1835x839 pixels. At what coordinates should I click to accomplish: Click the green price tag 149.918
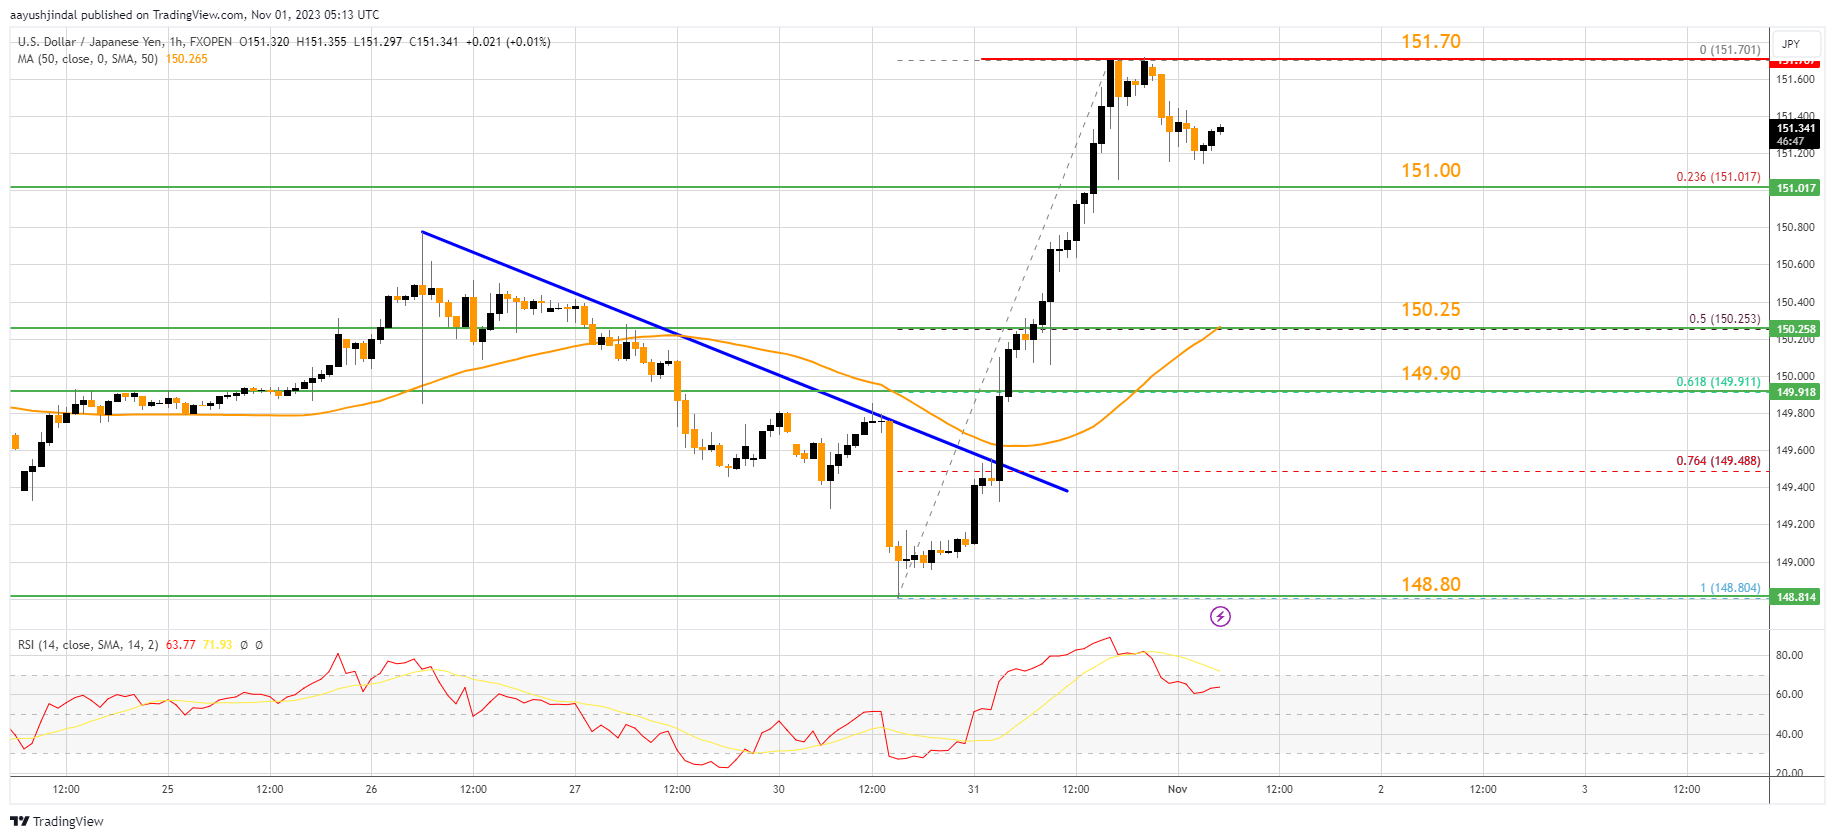click(1796, 392)
